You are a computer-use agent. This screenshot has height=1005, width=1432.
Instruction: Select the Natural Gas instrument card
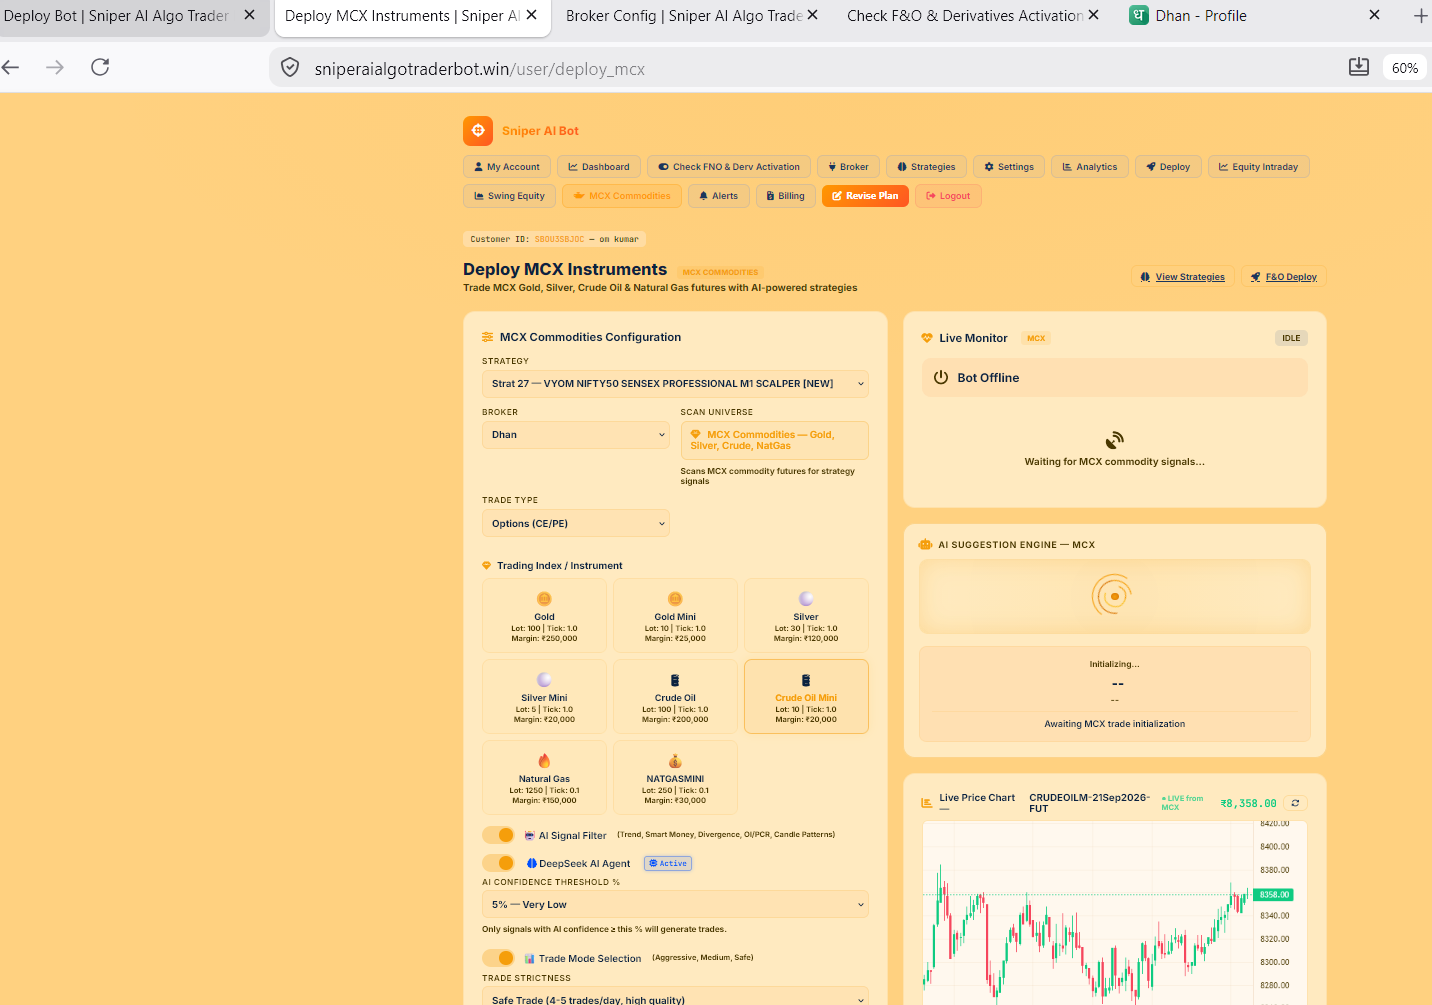pos(544,778)
